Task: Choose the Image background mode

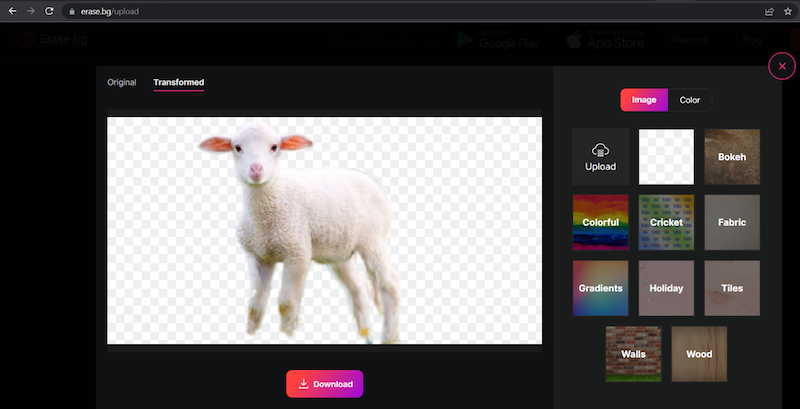Action: click(644, 100)
